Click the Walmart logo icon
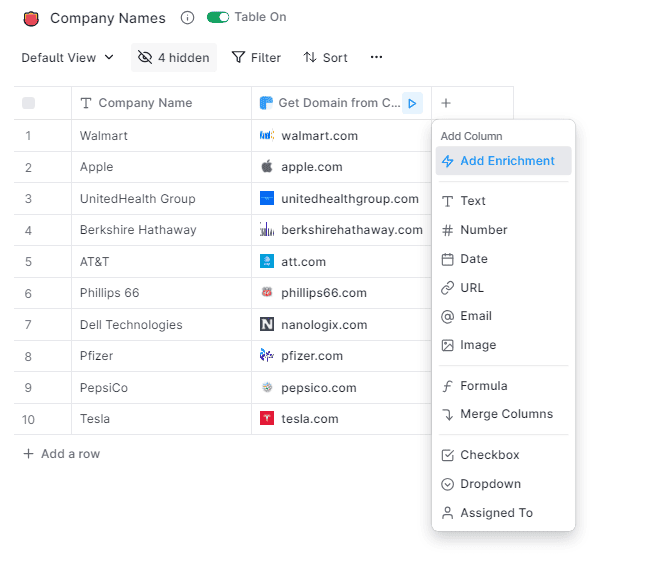Image resolution: width=646 pixels, height=561 pixels. (267, 135)
